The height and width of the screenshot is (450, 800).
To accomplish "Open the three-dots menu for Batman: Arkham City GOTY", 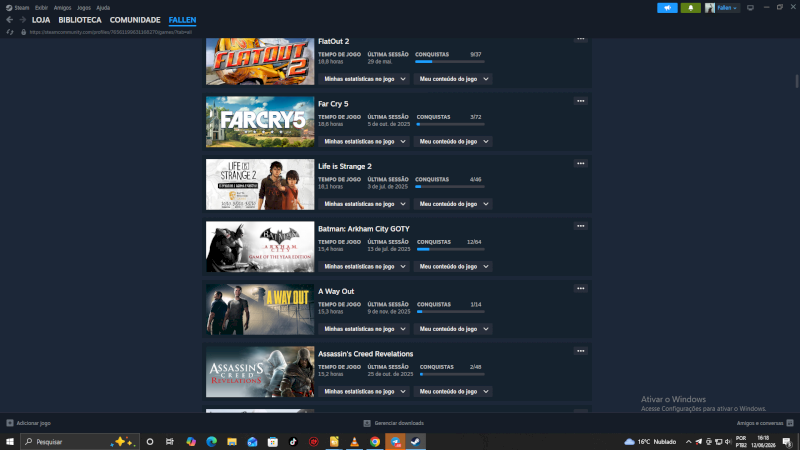I will pos(581,226).
